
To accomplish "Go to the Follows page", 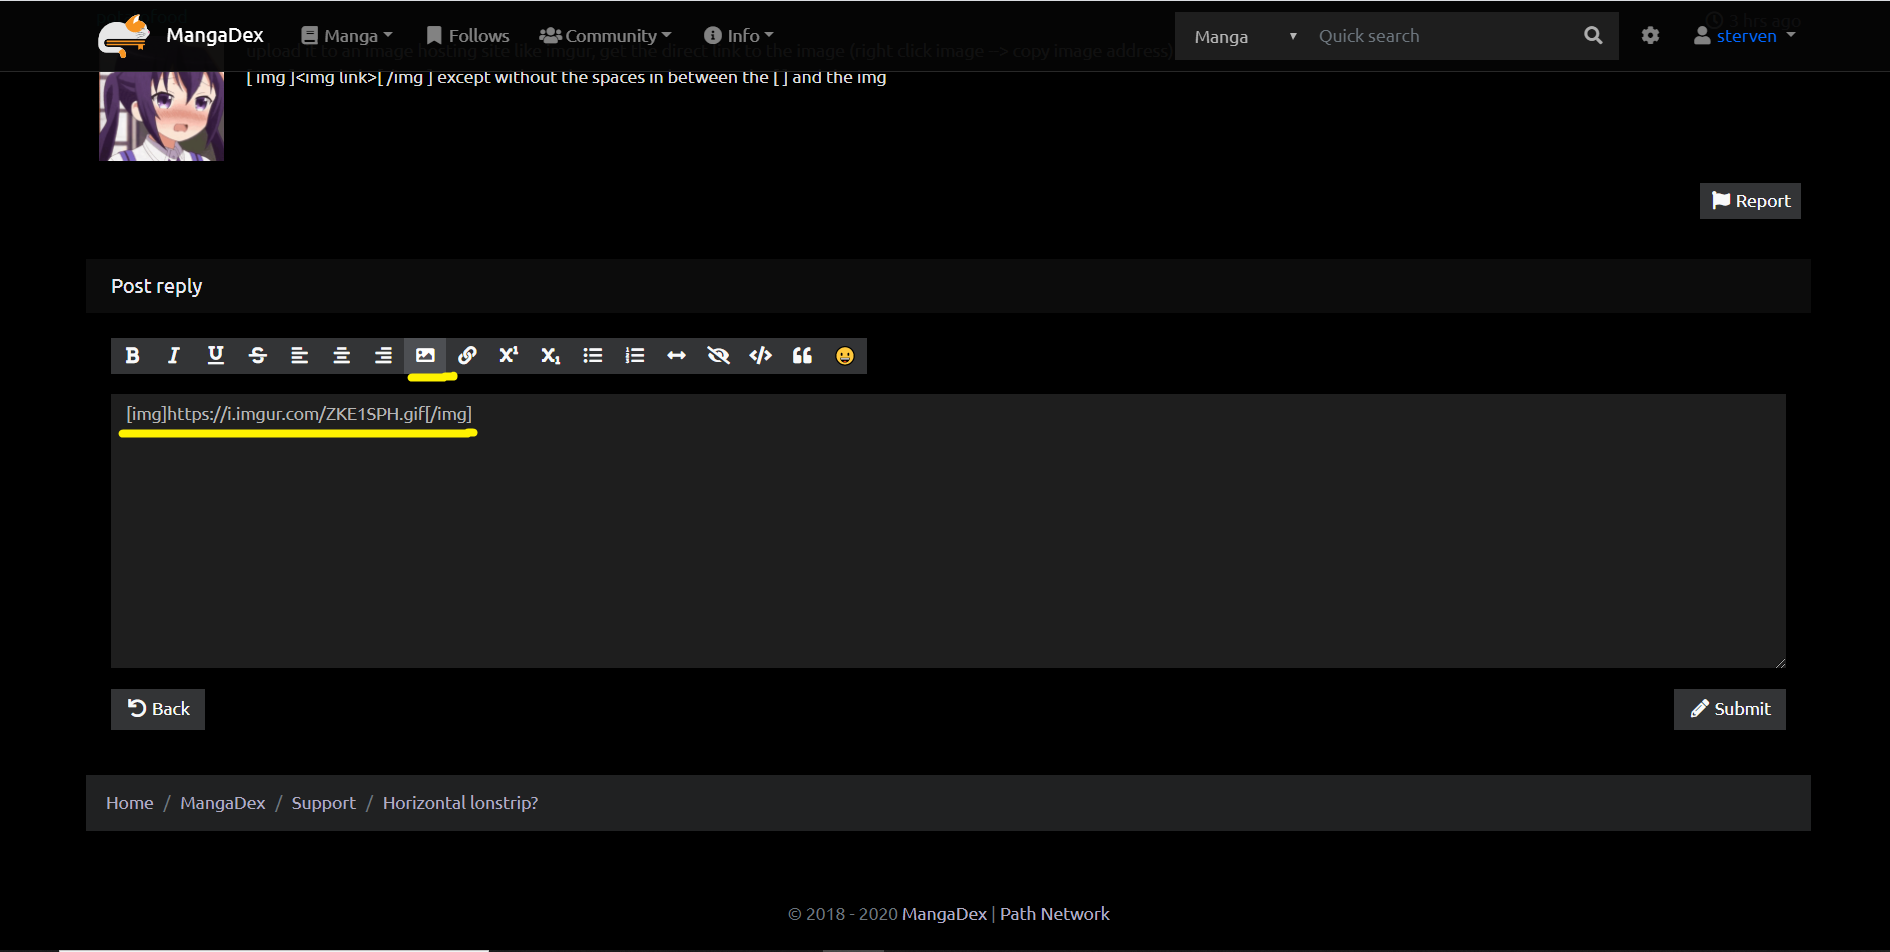I will point(468,36).
